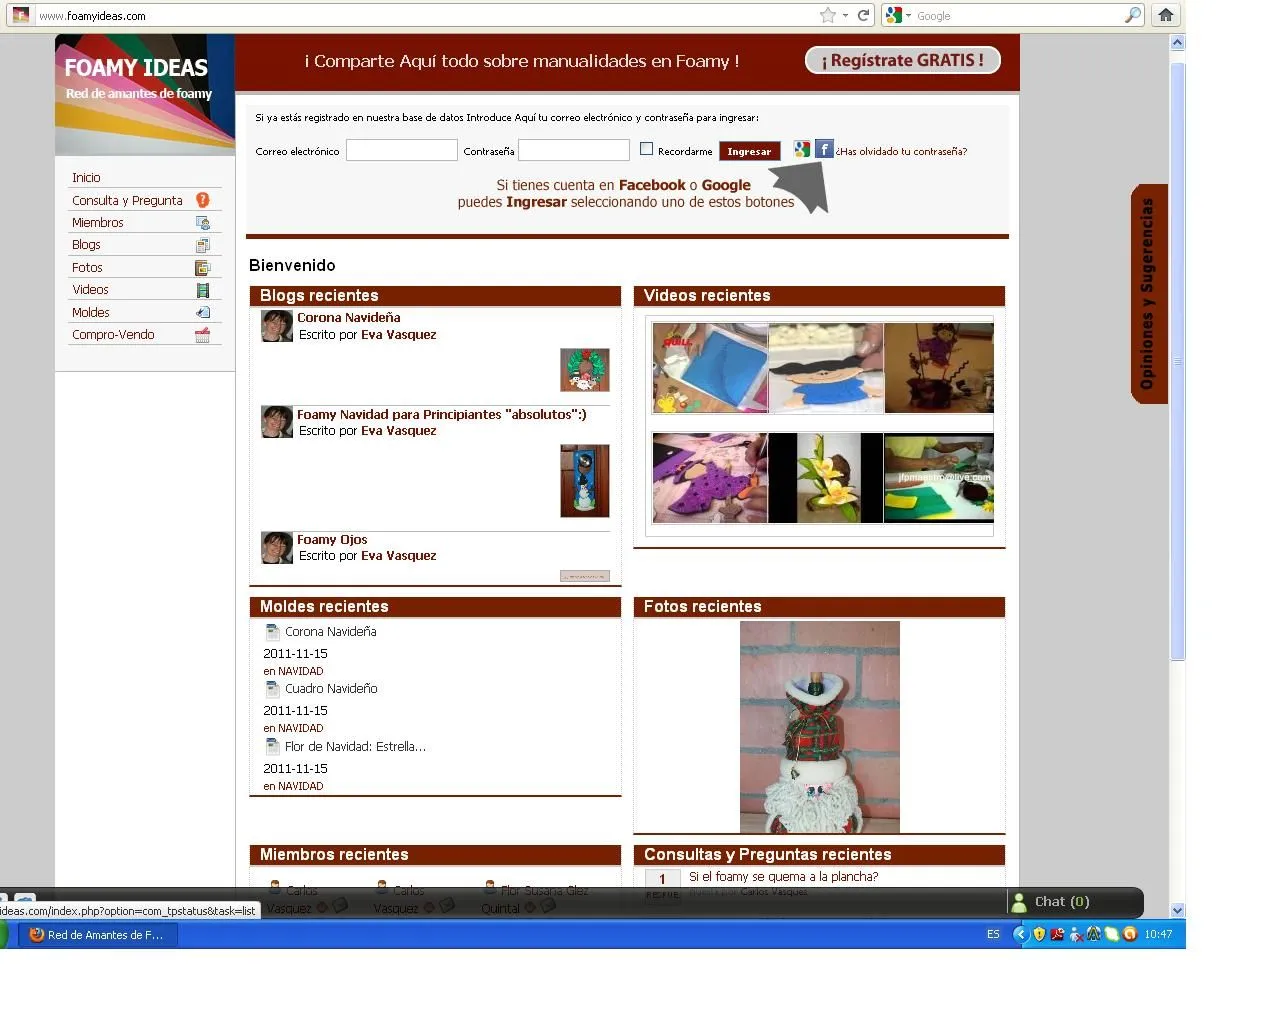Bookmark page with star icon
Image resolution: width=1280 pixels, height=1024 pixels.
(827, 15)
